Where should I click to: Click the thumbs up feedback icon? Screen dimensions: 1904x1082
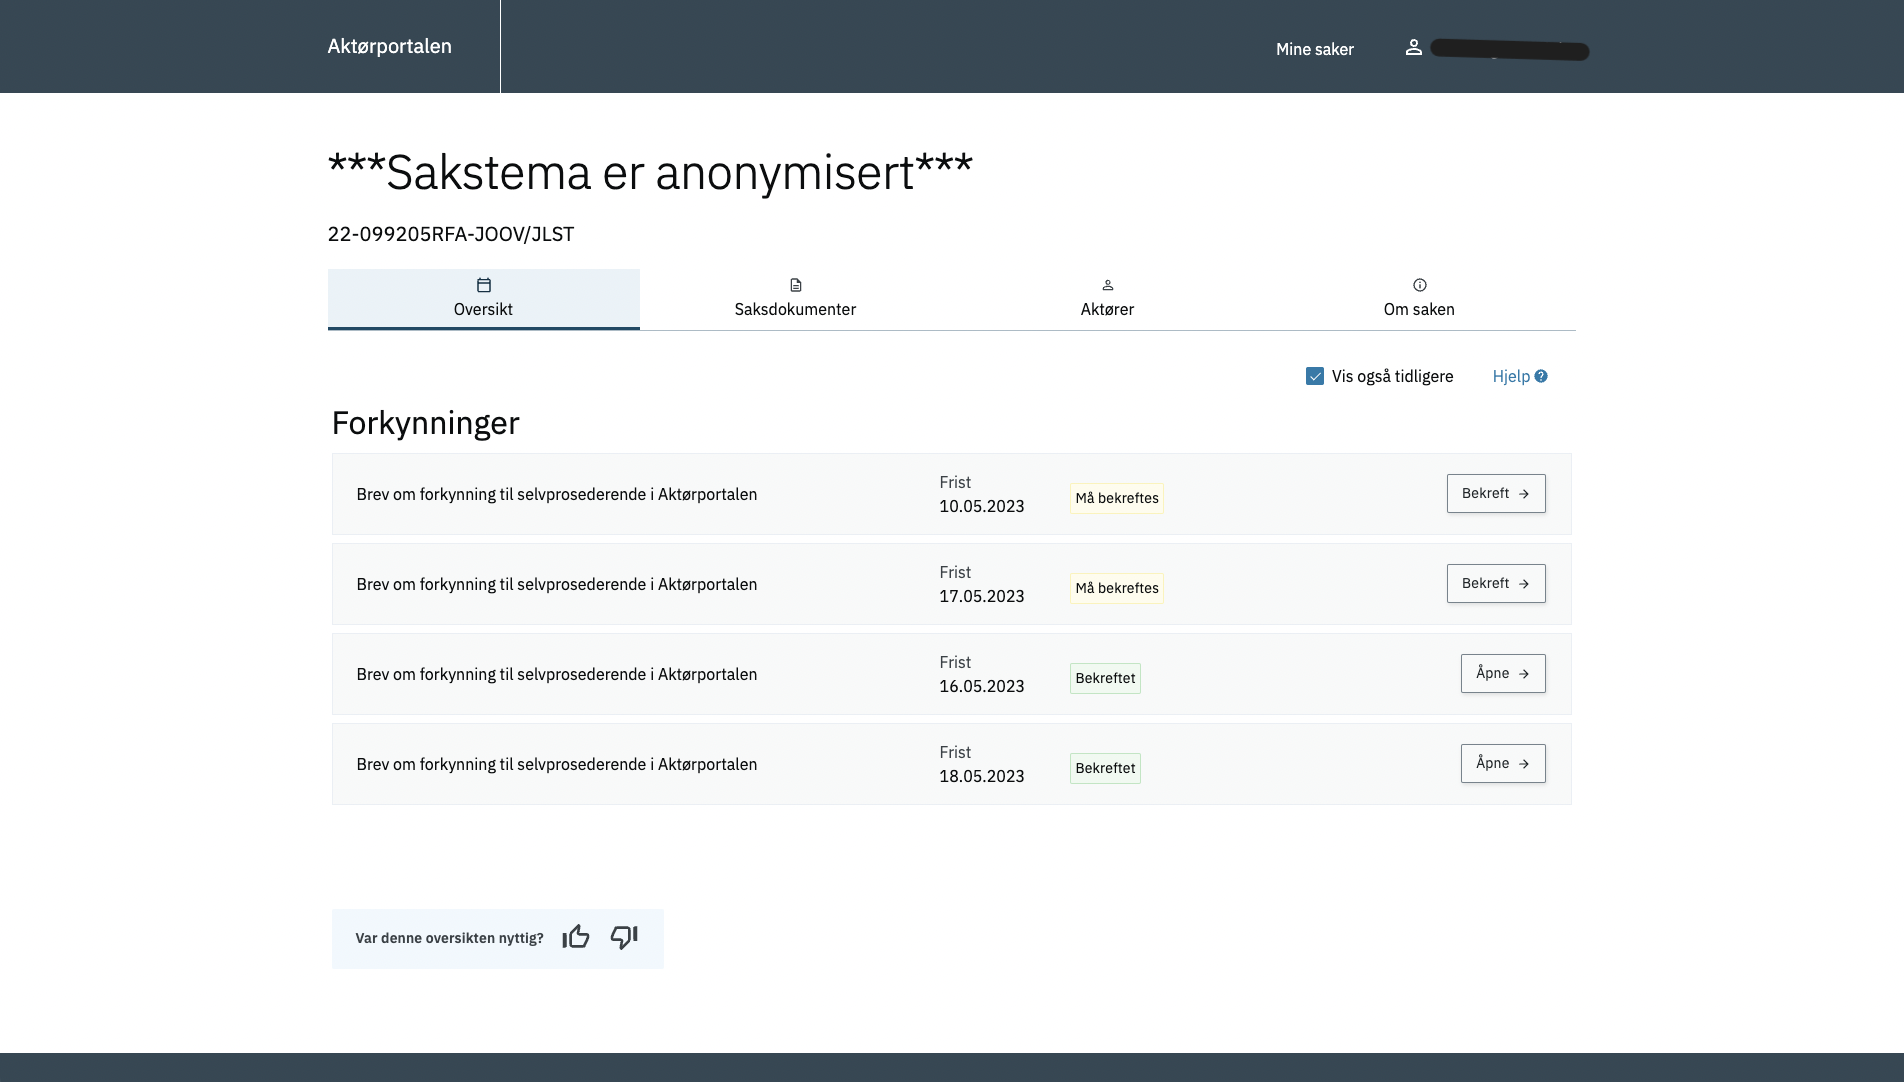coord(576,937)
